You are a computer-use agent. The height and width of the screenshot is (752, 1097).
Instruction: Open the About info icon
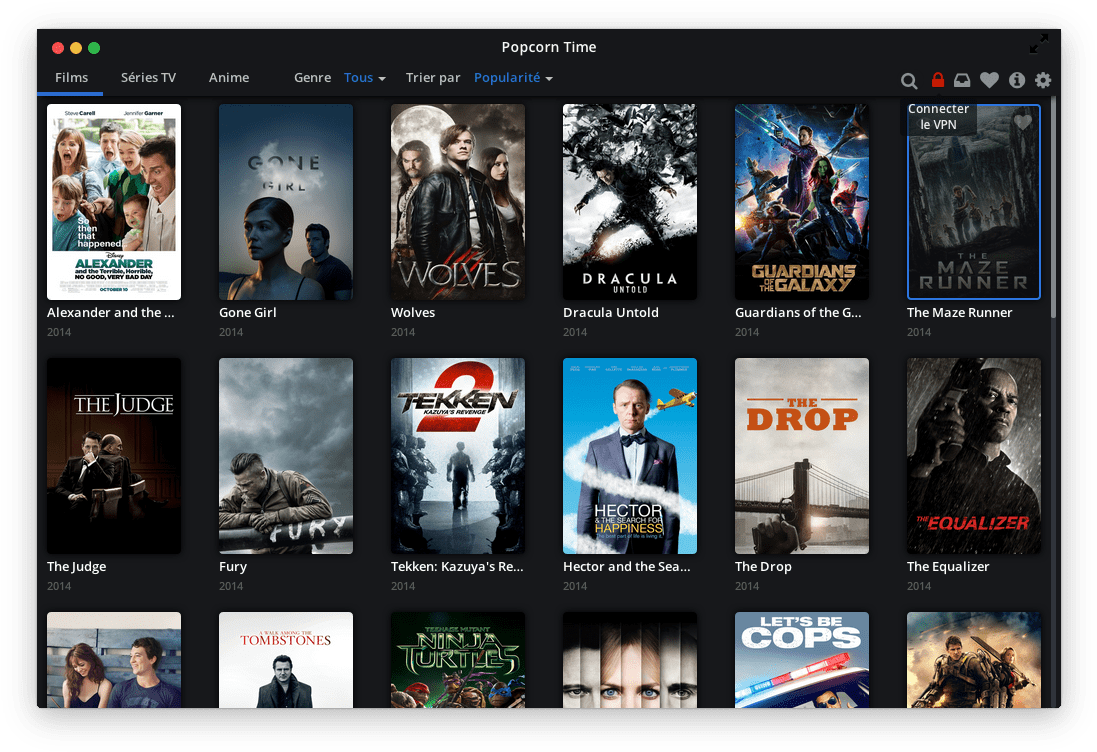pos(1016,80)
